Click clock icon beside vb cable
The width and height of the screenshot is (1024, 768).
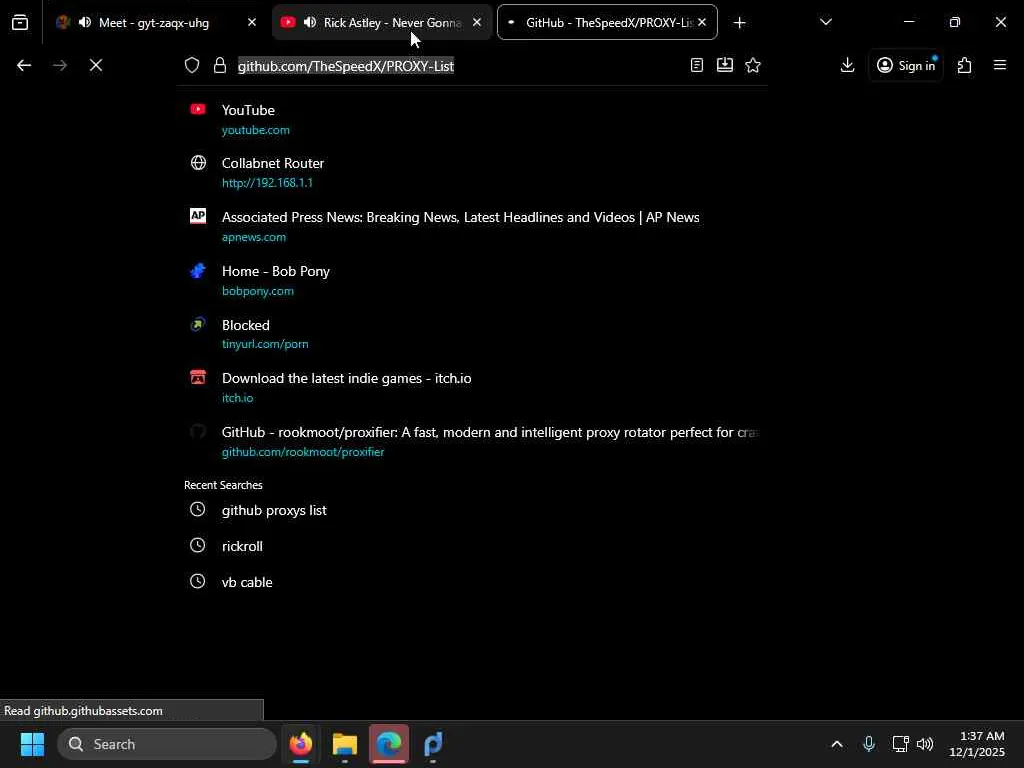(197, 581)
